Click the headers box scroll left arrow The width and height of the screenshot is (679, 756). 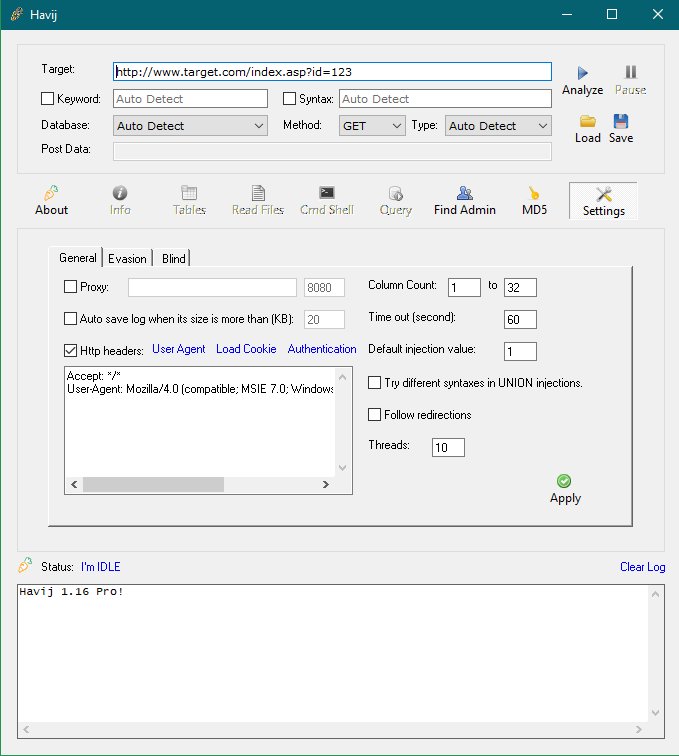tap(74, 485)
